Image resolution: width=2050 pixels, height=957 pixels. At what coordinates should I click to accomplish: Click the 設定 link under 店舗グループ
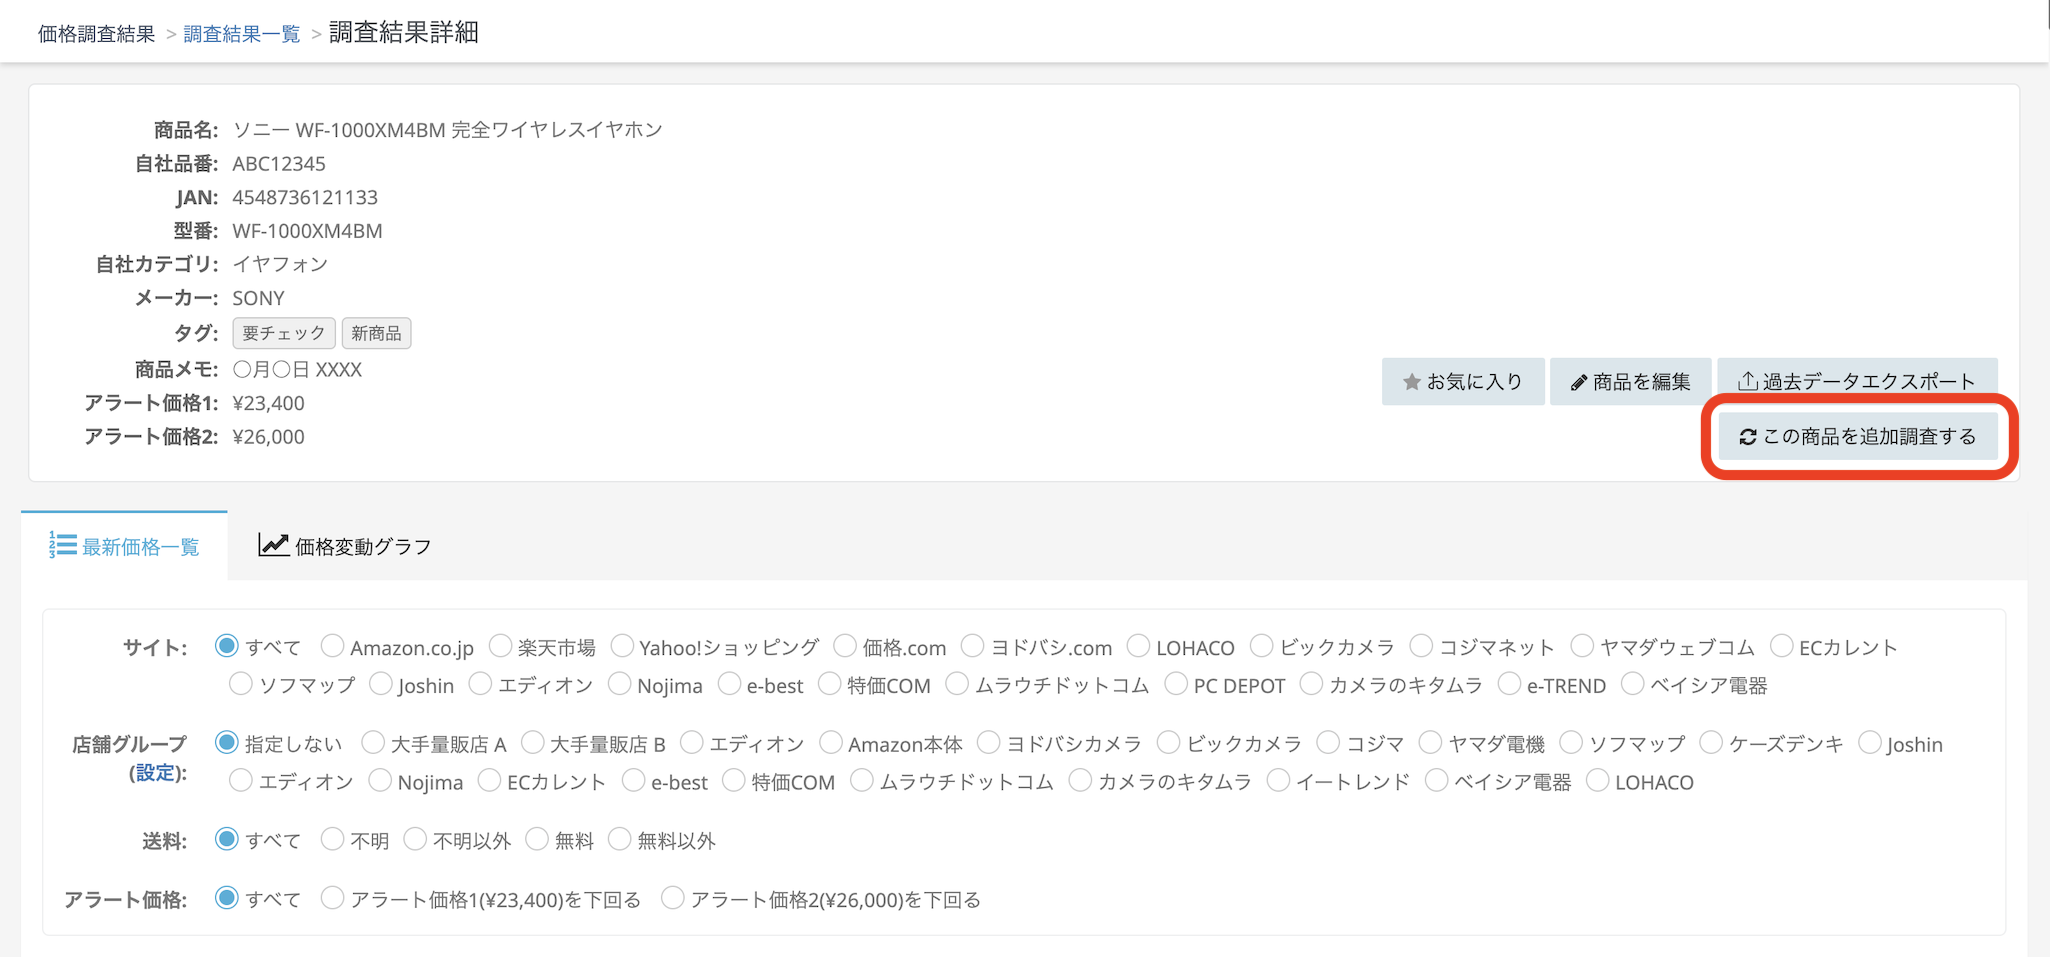tap(155, 773)
